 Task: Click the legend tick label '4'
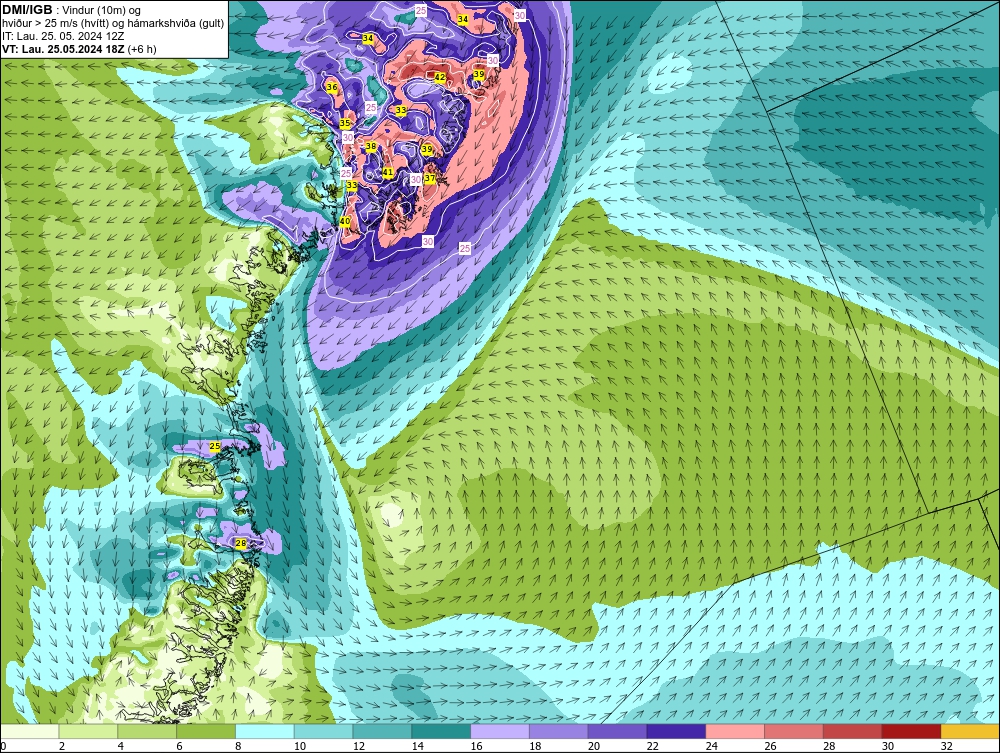tap(121, 746)
